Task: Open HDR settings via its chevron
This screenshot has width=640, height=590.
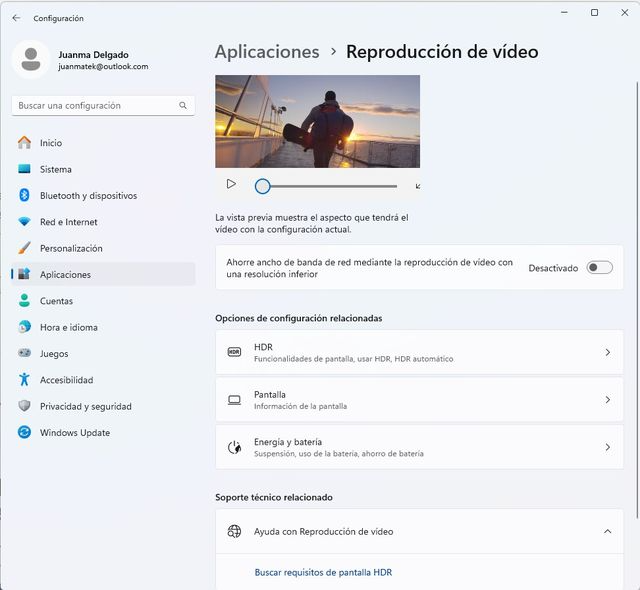Action: coord(607,352)
